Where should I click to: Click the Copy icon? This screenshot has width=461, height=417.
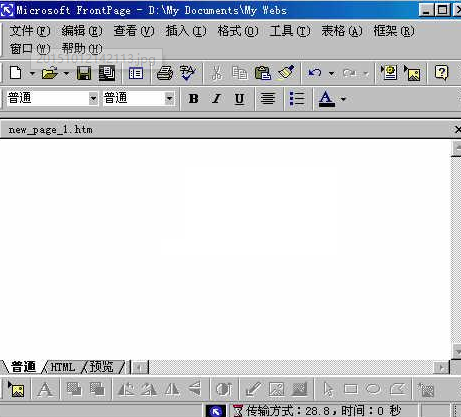[240, 73]
